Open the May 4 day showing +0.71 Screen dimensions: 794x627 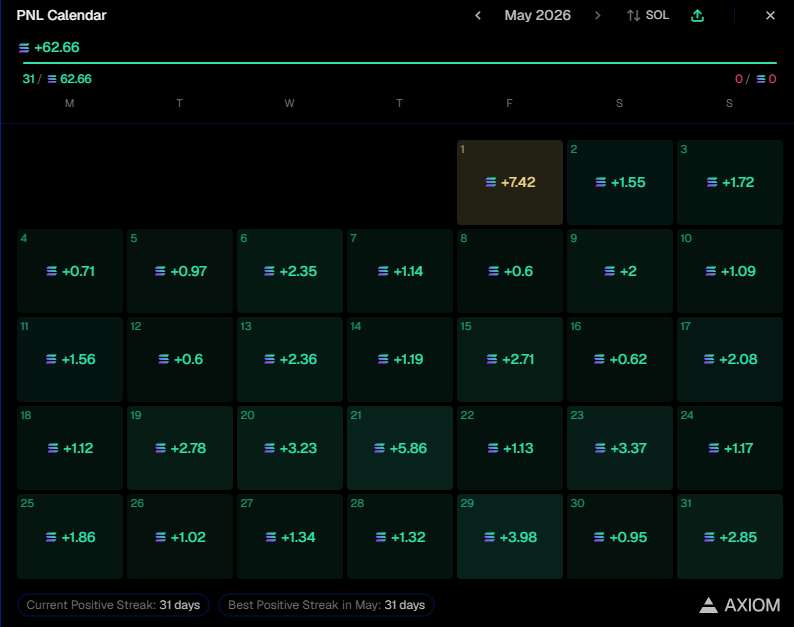(x=70, y=271)
